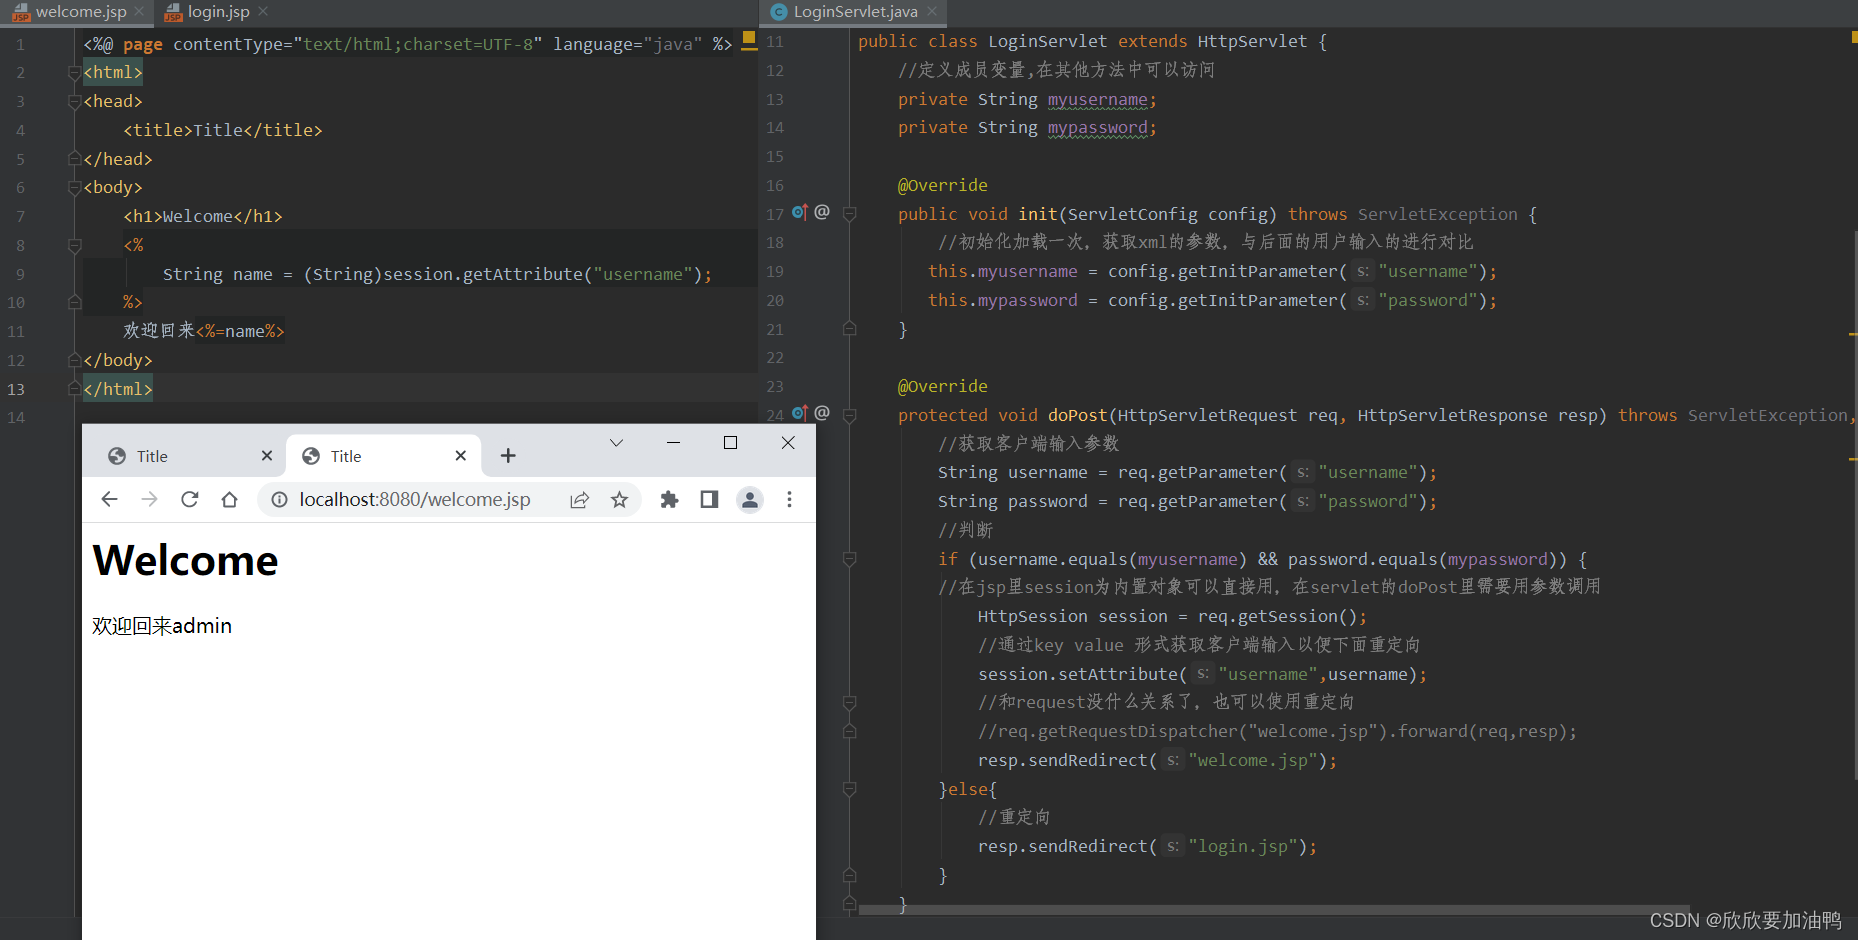The width and height of the screenshot is (1858, 940).
Task: Collapse the <html> block on line 2
Action: [x=74, y=72]
